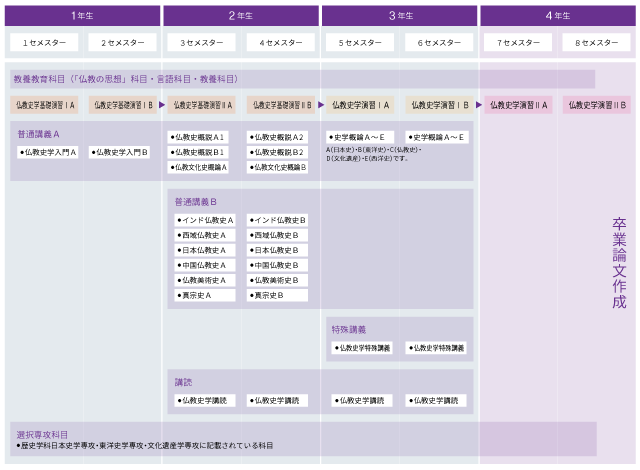Click the 選択専攻科目 heading

[x=42, y=435]
